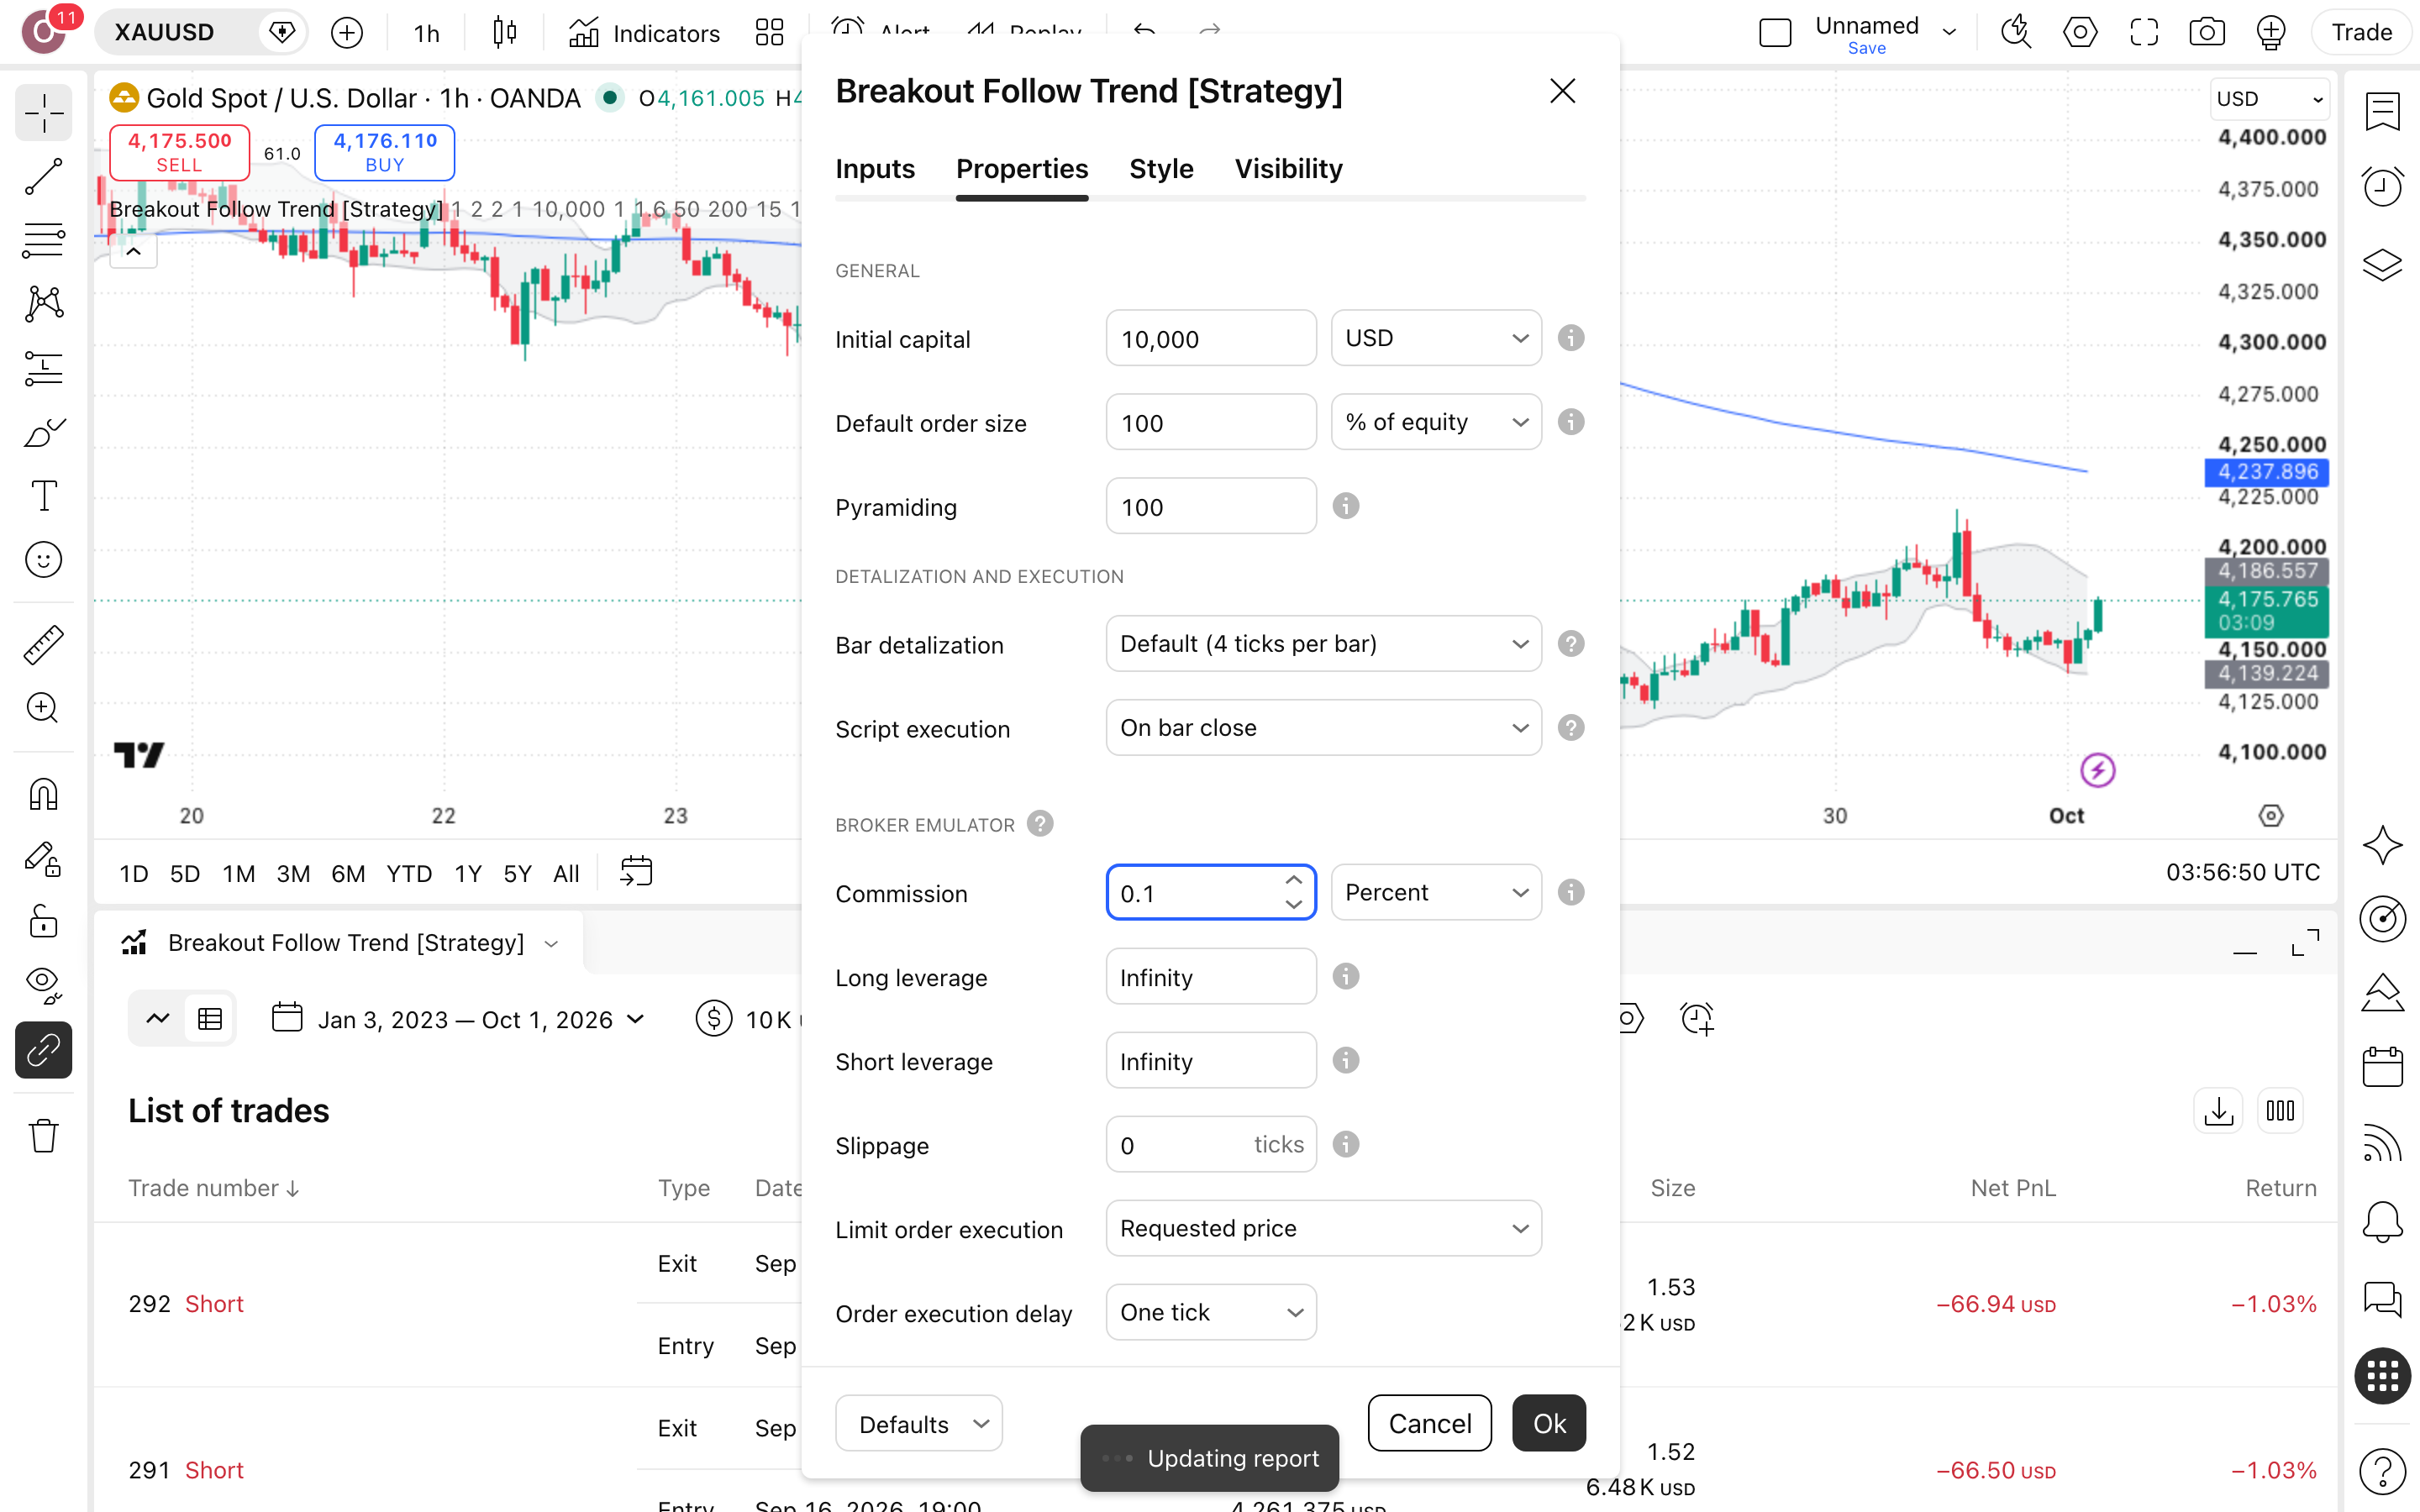Screen dimensions: 2420x1512
Task: Open the emoji icons tool
Action: (x=44, y=560)
